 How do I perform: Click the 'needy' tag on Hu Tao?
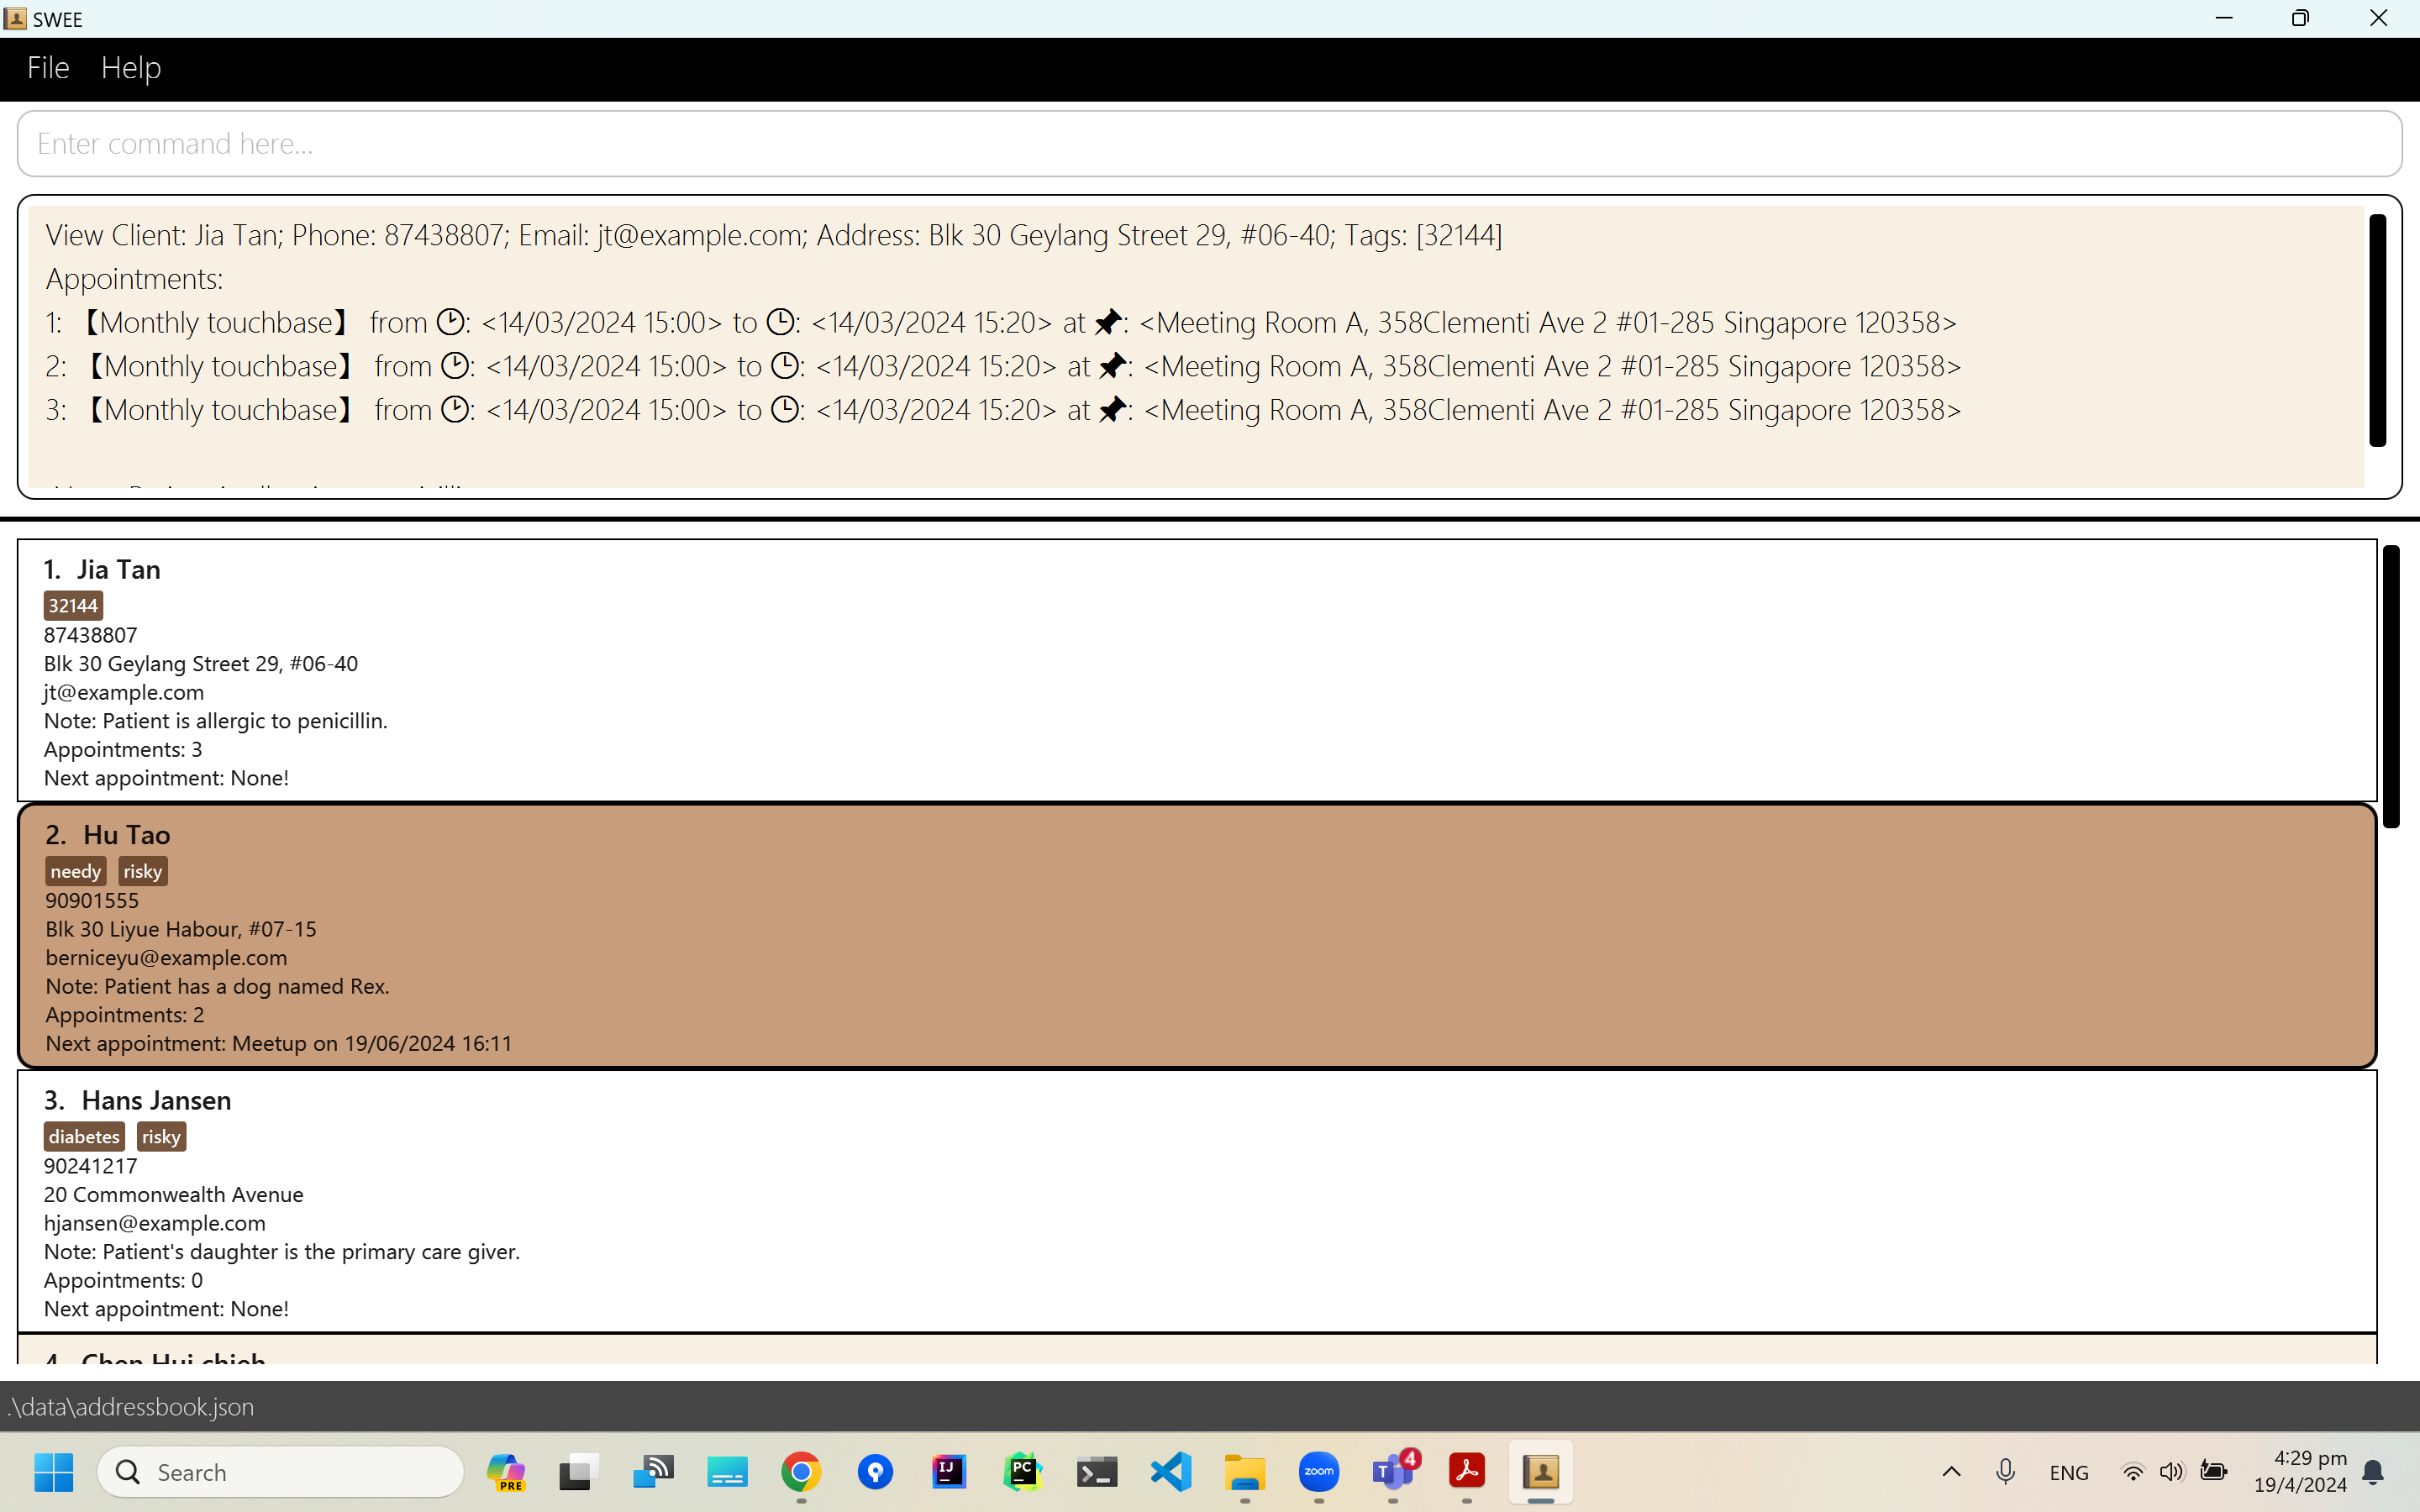(x=75, y=871)
